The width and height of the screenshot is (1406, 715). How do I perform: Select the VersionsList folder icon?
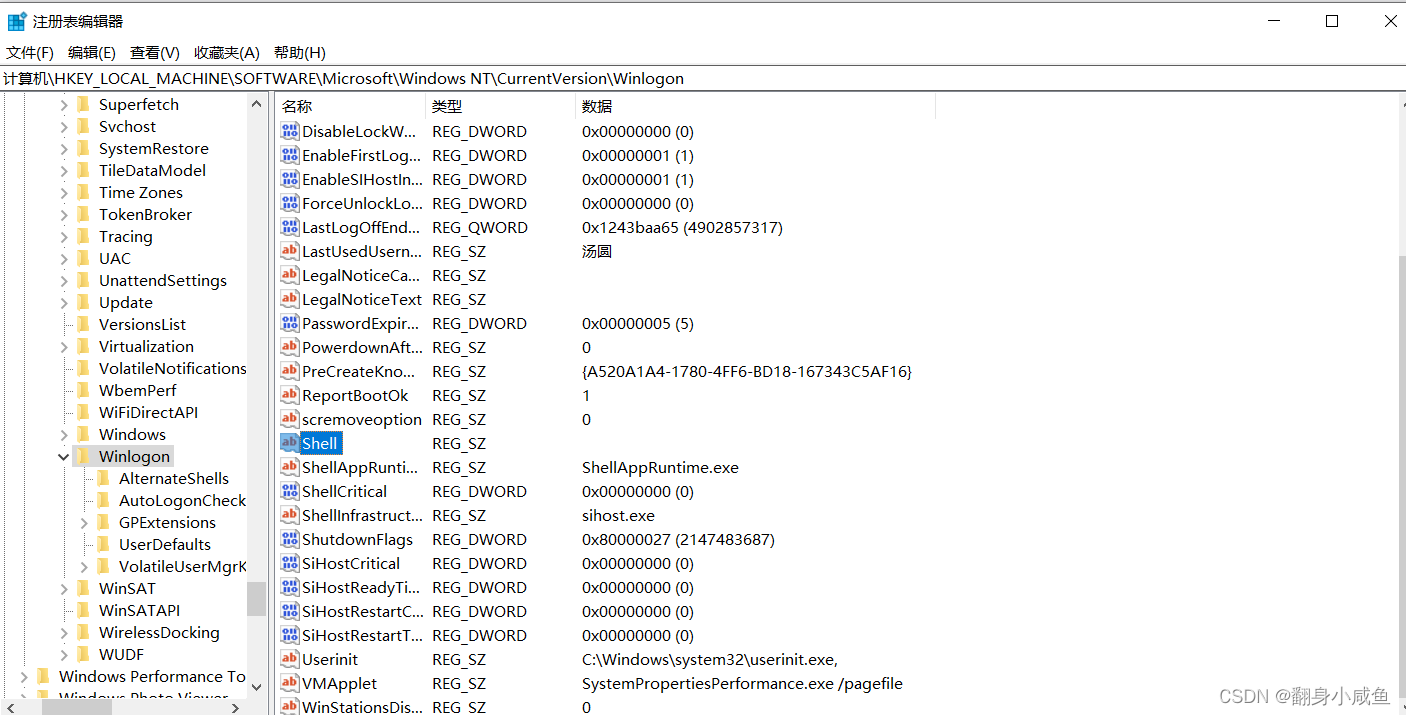84,324
